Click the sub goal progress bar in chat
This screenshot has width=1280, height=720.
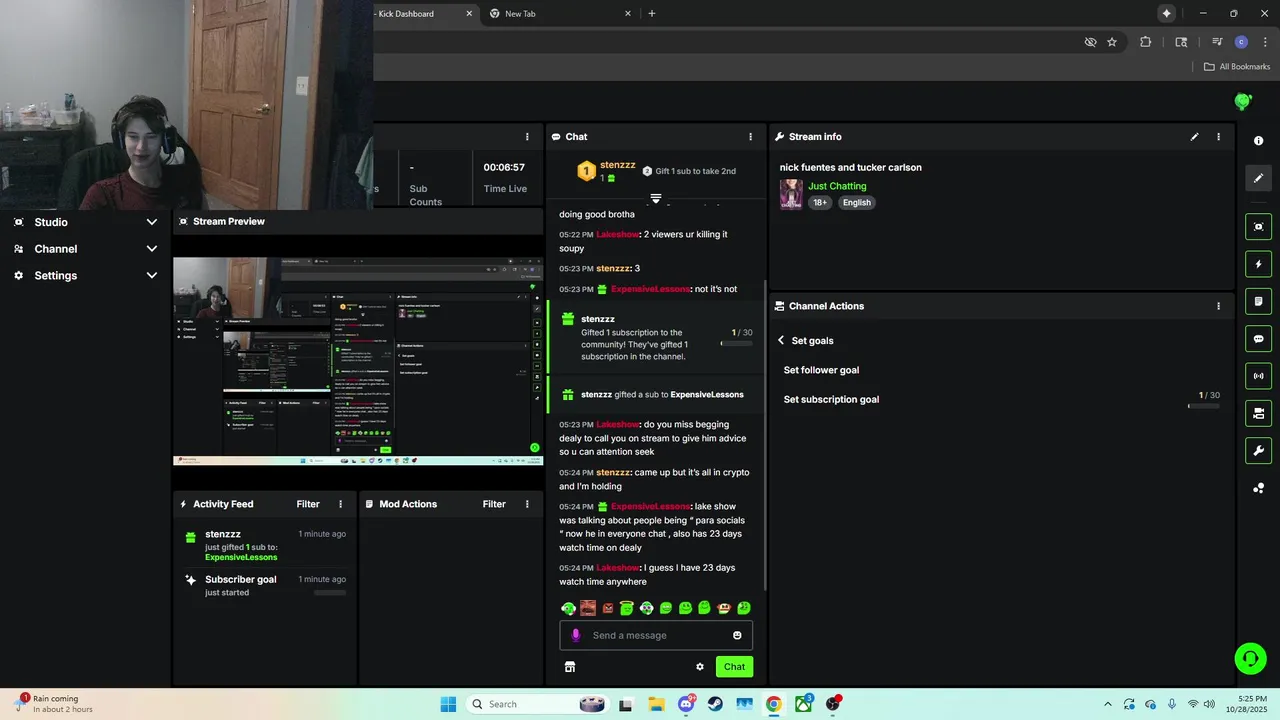point(736,344)
